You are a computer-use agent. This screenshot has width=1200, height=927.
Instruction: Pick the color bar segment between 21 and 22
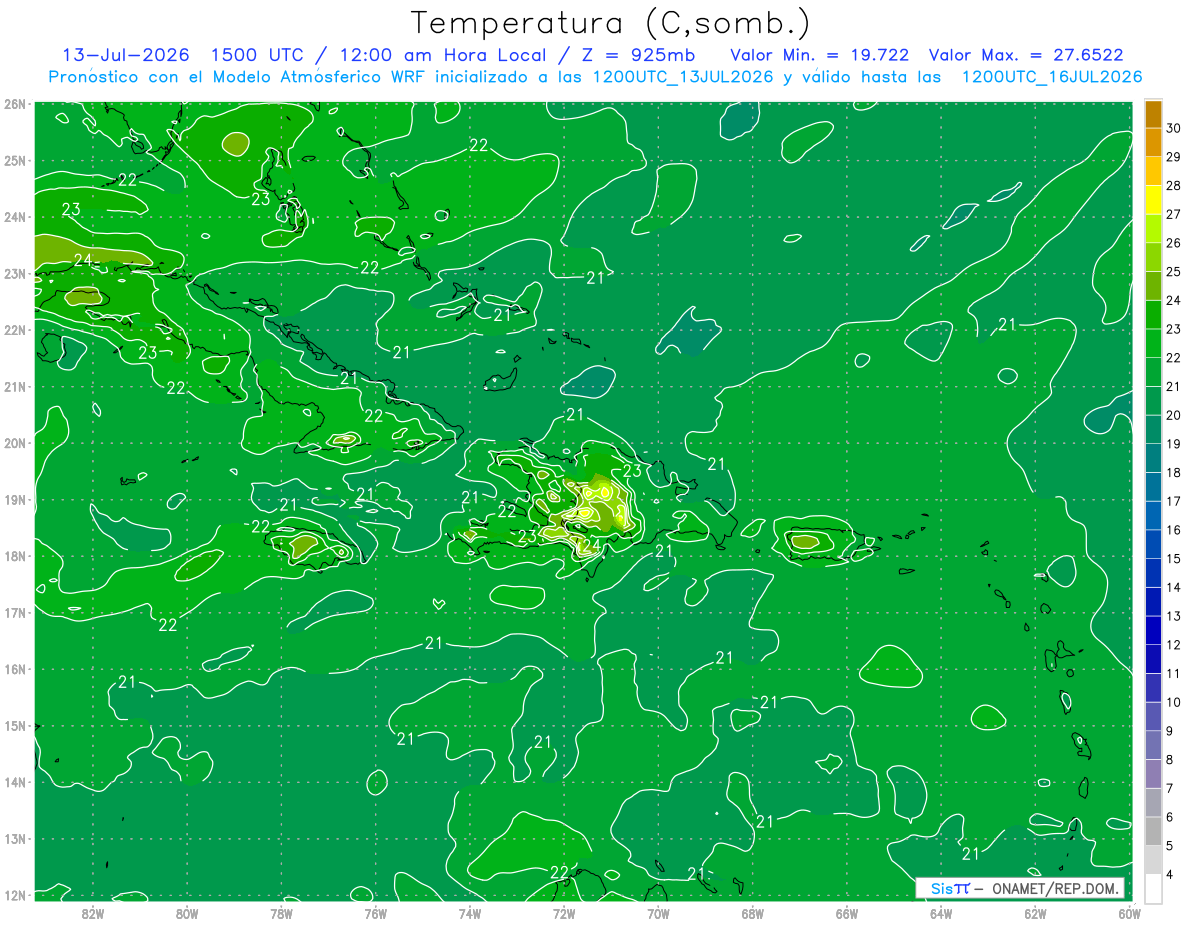1153,372
